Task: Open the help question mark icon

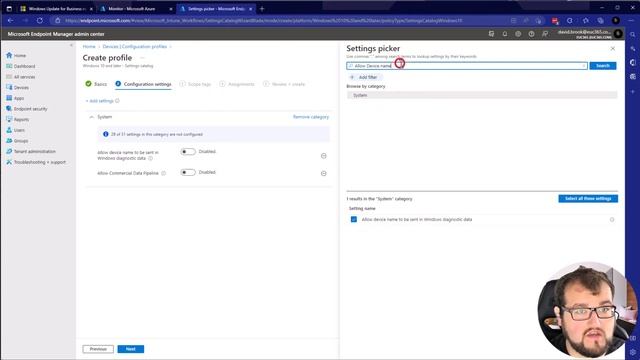Action: (531, 34)
